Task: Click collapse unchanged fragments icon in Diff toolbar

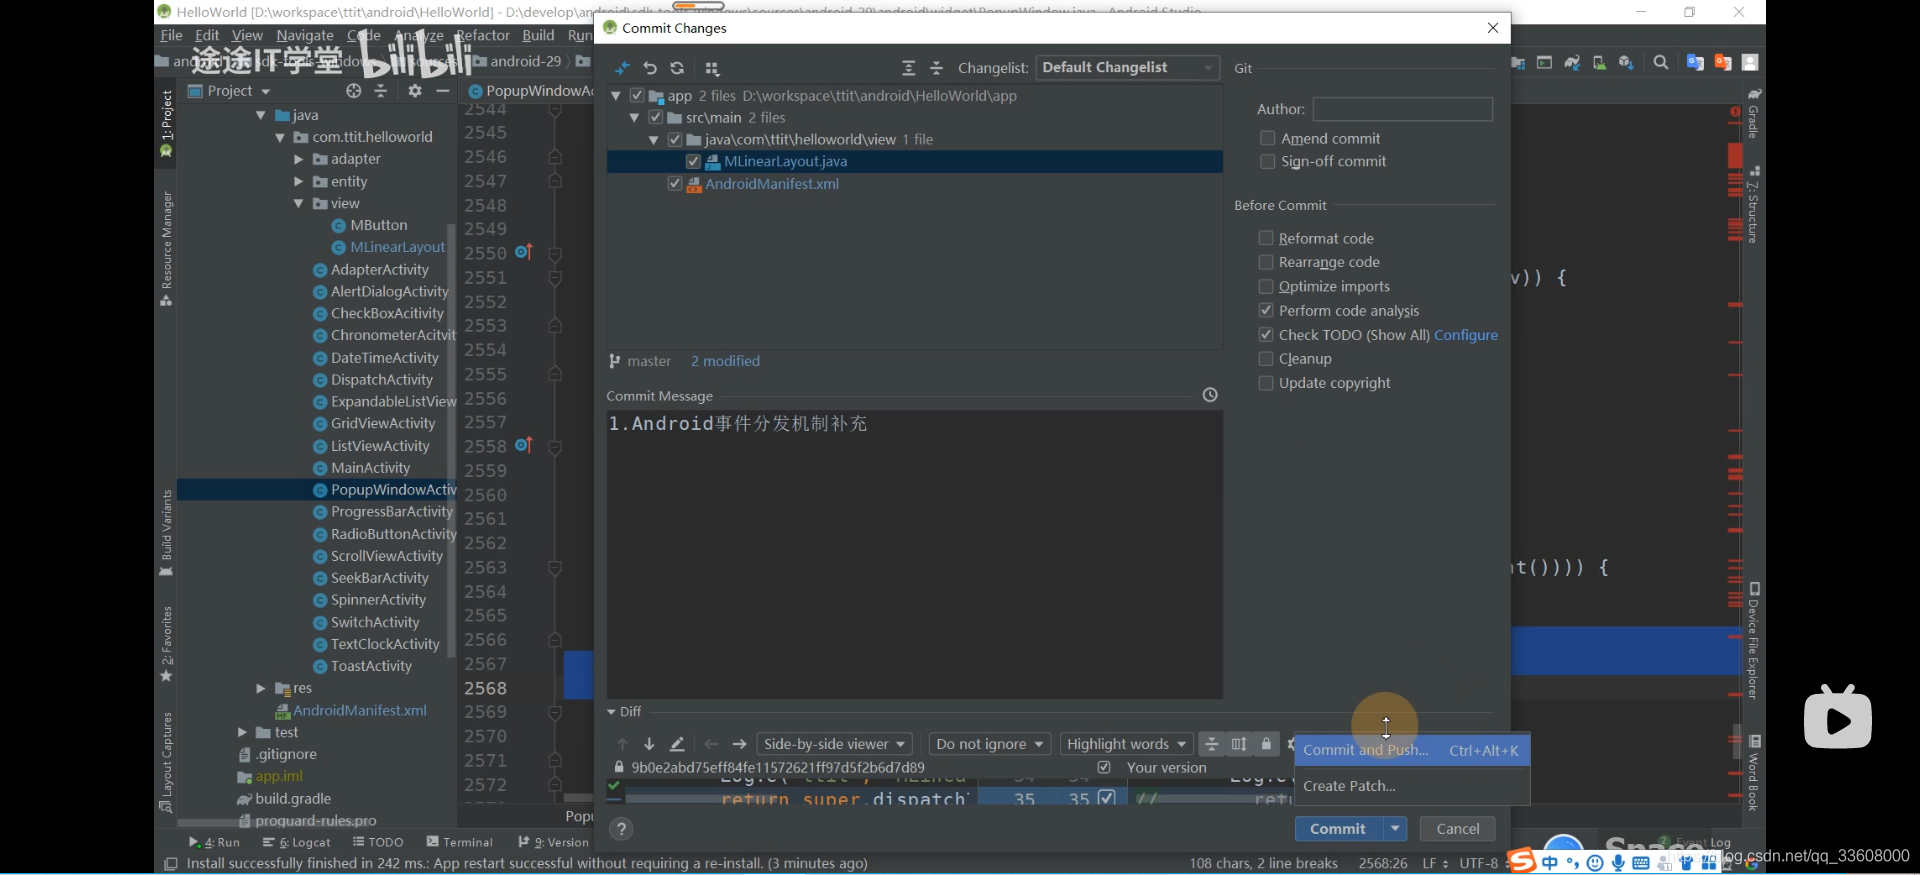Action: 1211,744
